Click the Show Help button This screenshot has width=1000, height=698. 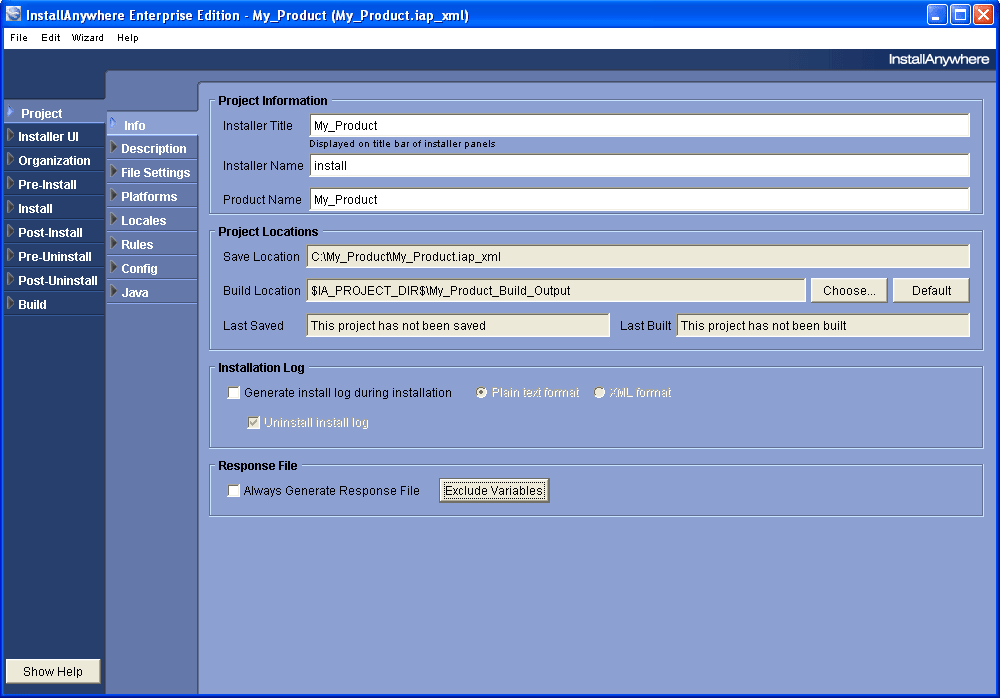(x=52, y=671)
